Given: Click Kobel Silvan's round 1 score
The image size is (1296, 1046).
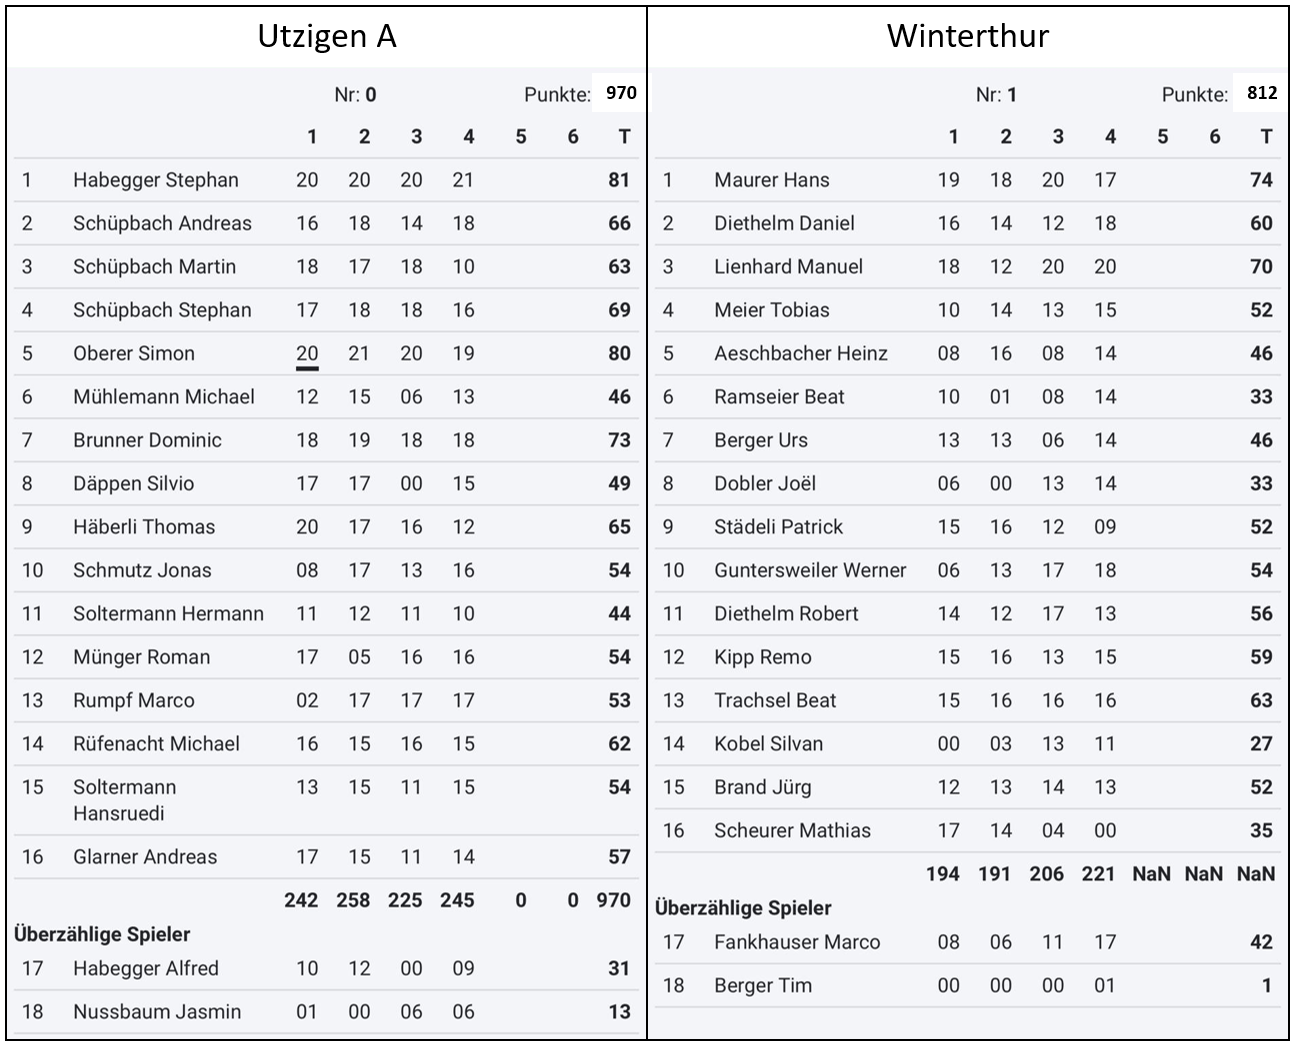Looking at the screenshot, I should click(948, 744).
